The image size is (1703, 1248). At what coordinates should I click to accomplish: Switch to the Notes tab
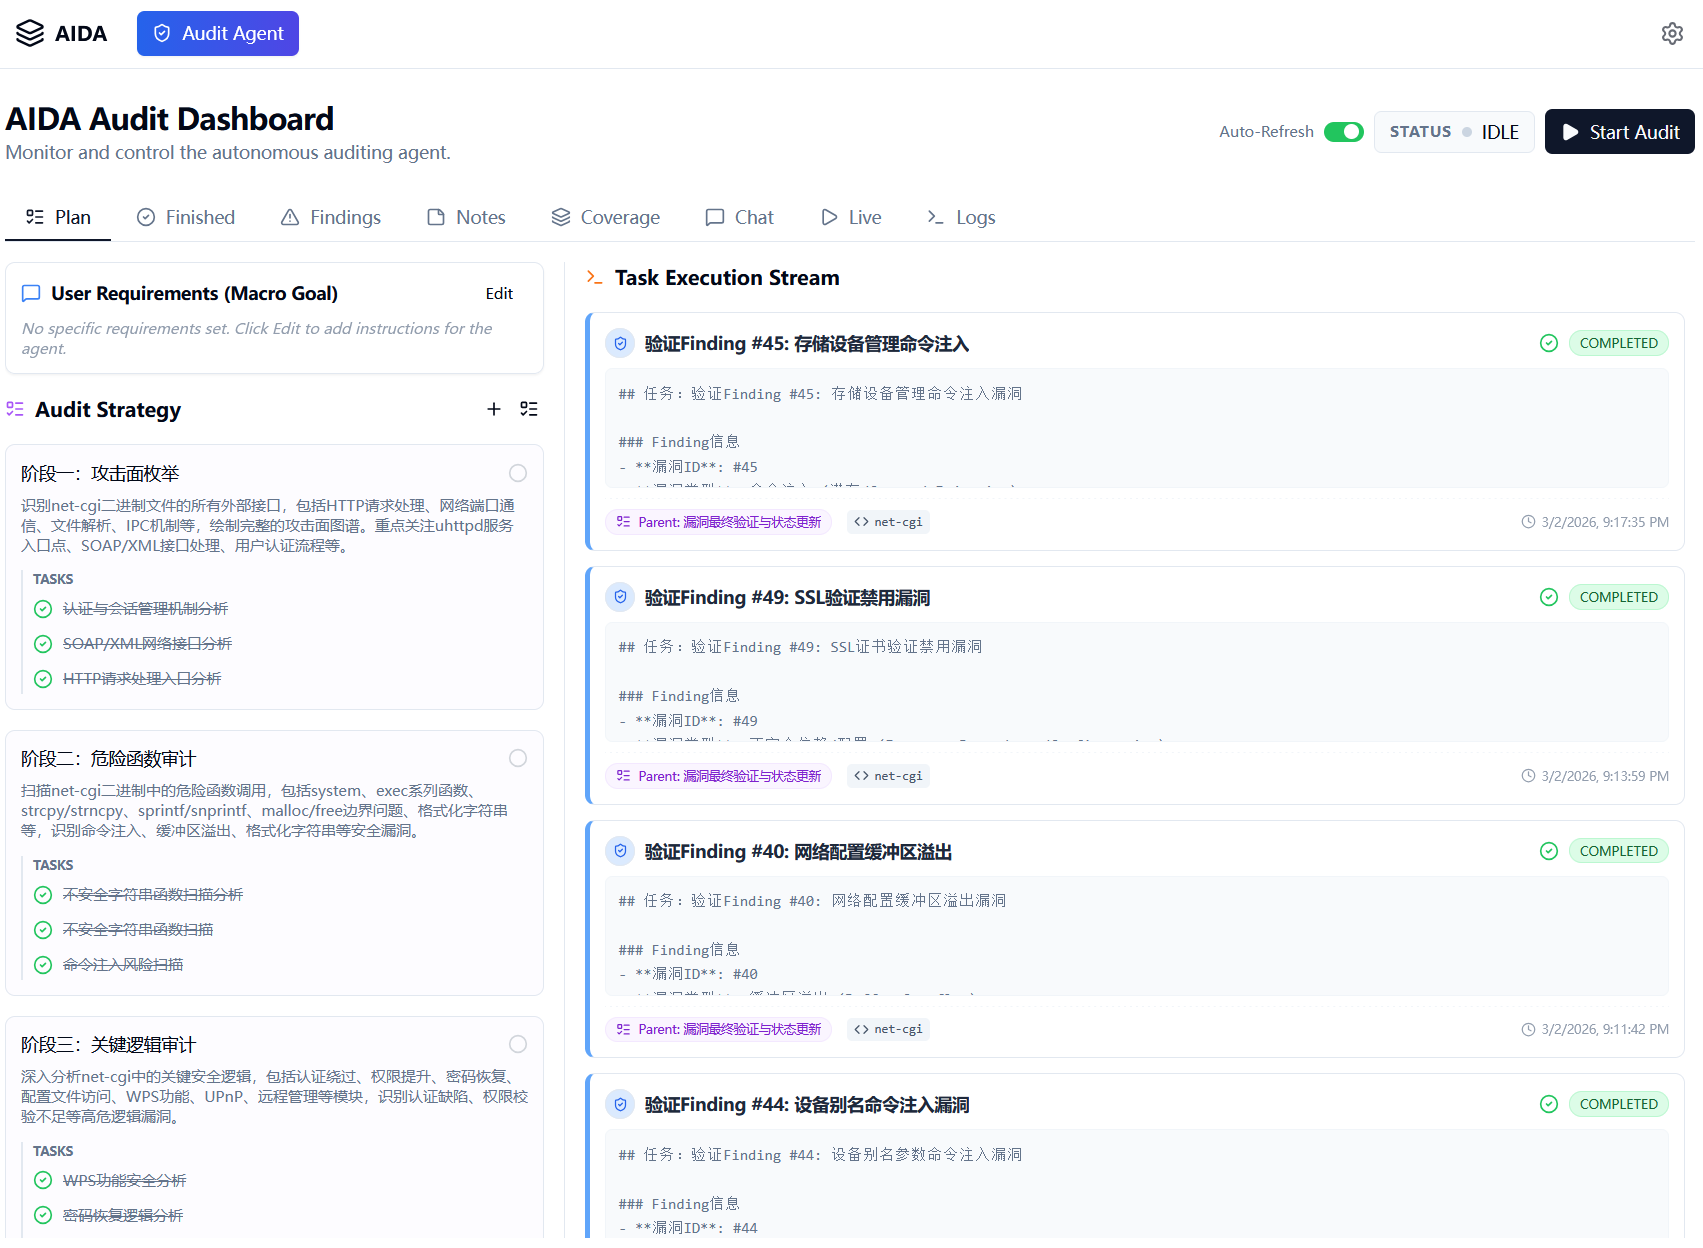coord(466,217)
